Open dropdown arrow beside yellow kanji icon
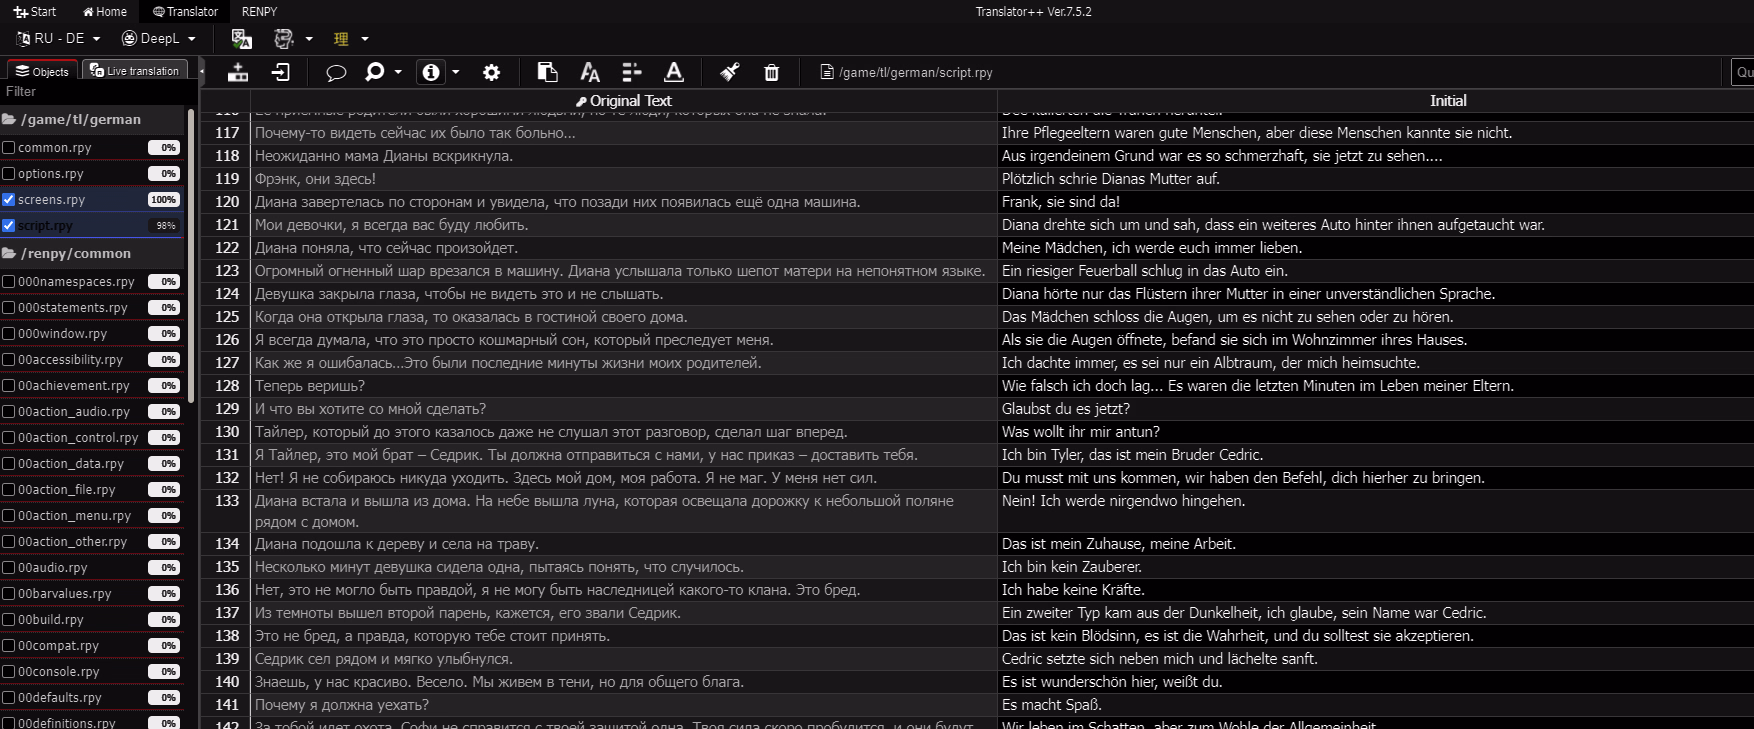Image resolution: width=1754 pixels, height=729 pixels. tap(365, 39)
